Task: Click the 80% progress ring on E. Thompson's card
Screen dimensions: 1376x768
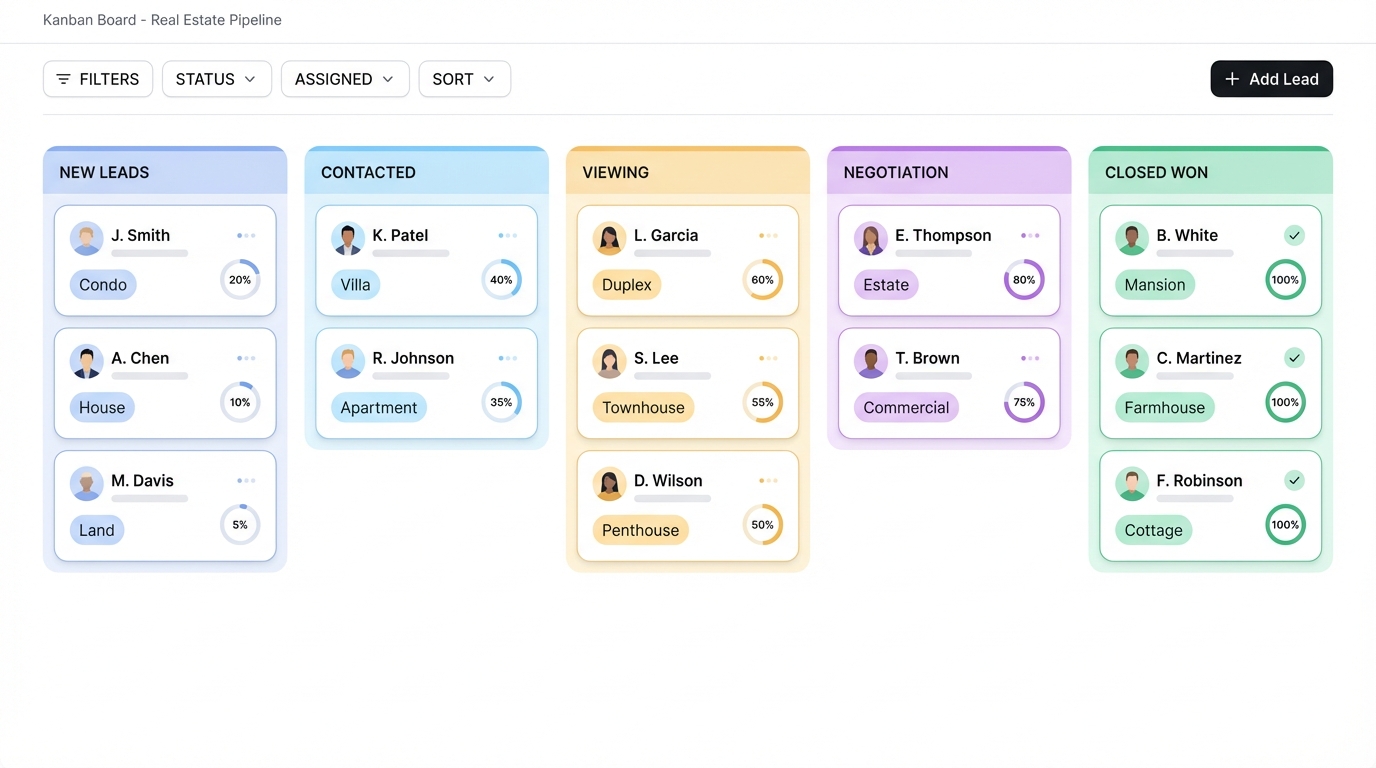Action: point(1023,280)
